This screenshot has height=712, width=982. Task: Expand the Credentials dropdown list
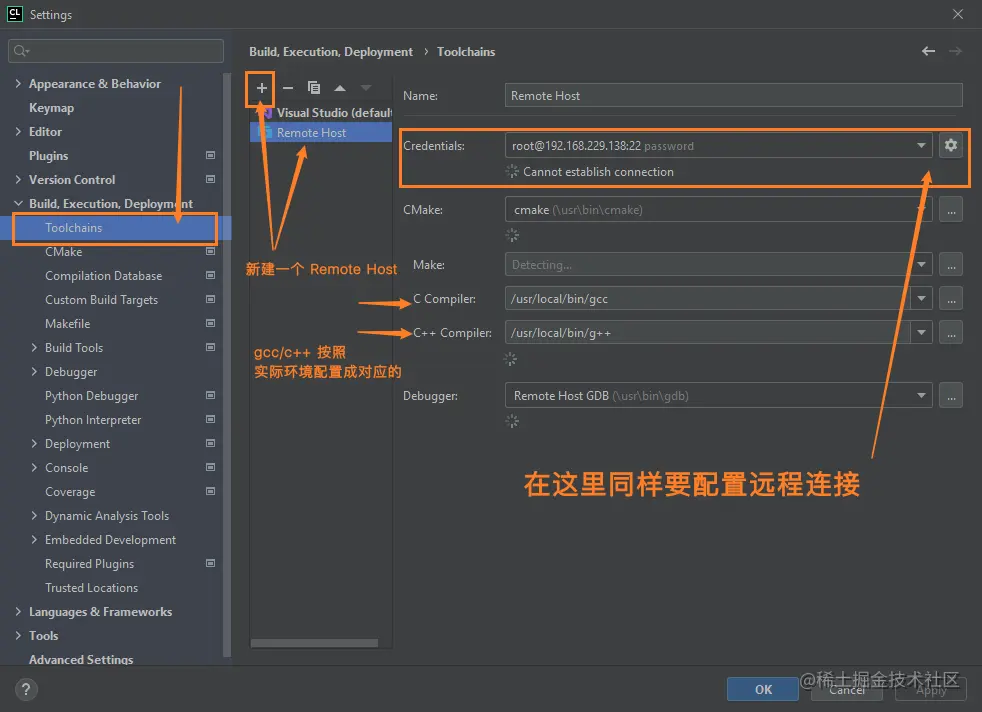tap(922, 145)
